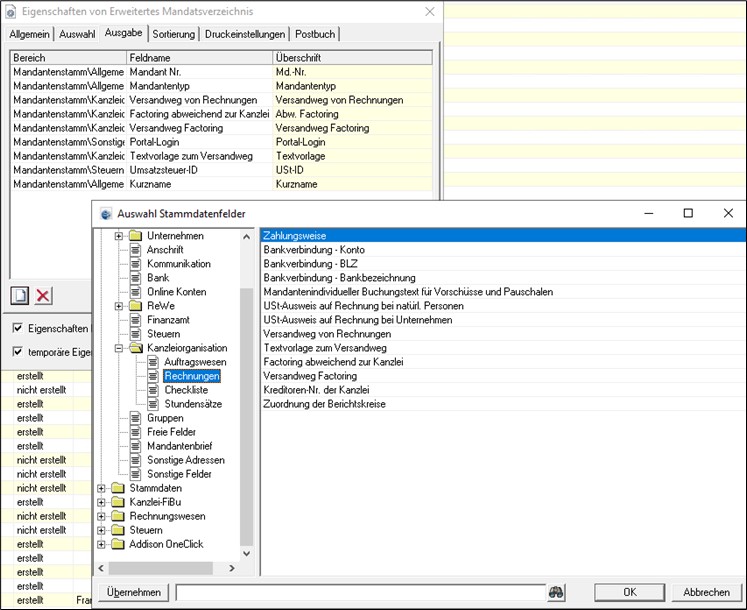The width and height of the screenshot is (747, 610).
Task: Click the Sonstige Adressen document icon
Action: (135, 460)
